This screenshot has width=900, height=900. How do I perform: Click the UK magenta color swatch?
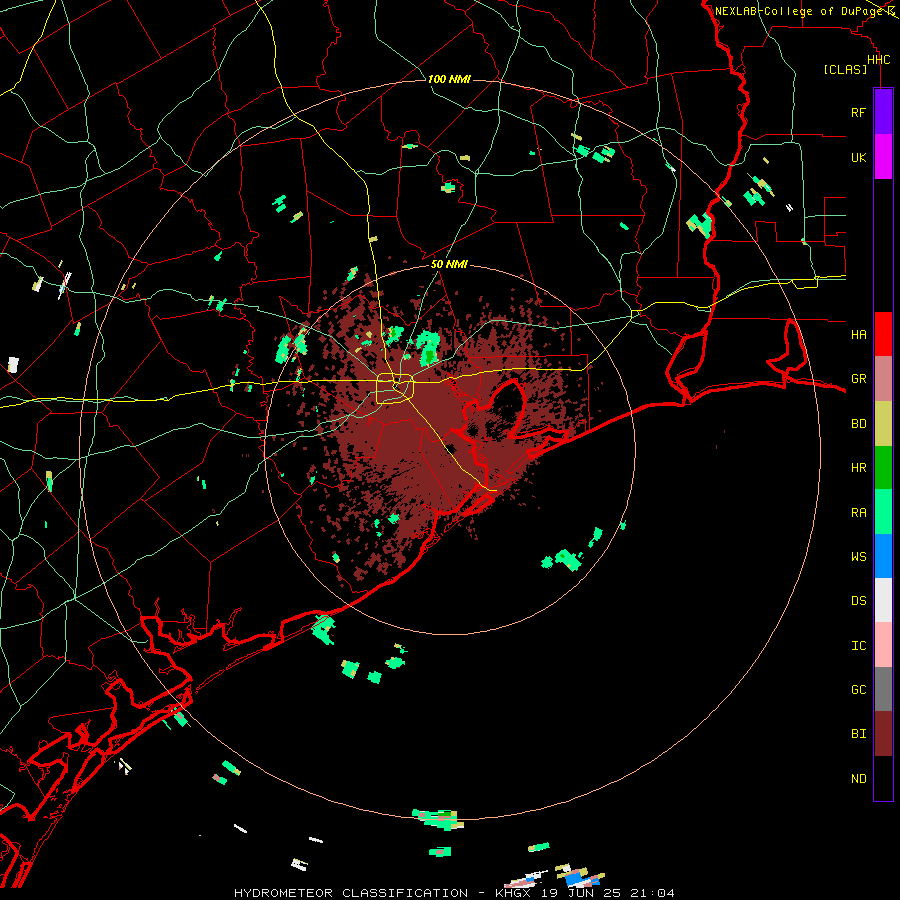883,157
